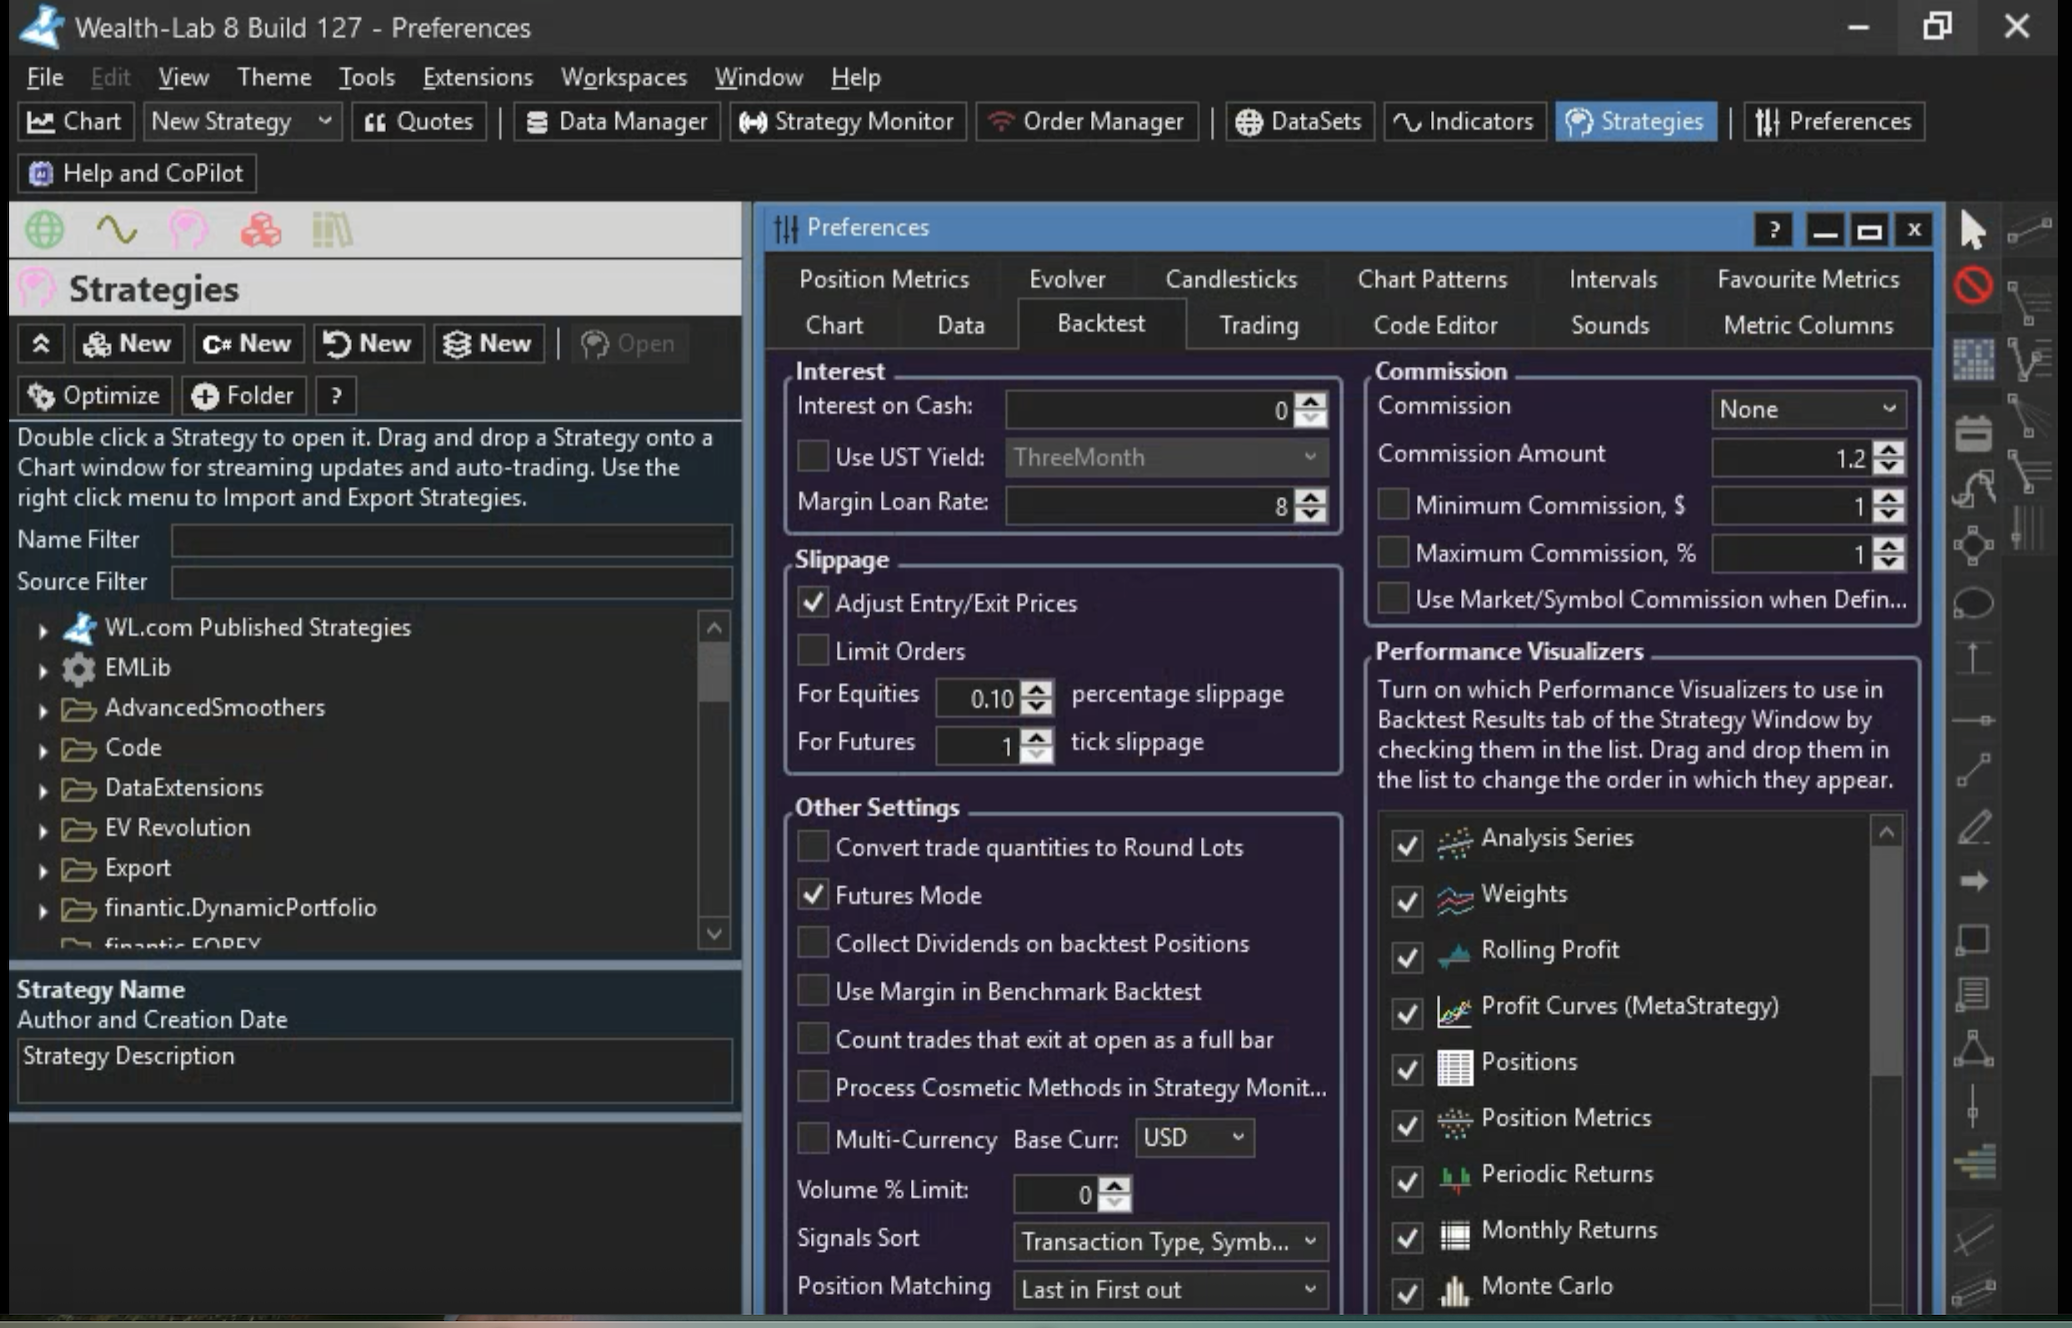Click the add Folder button
This screenshot has height=1328, width=2072.
[x=243, y=396]
